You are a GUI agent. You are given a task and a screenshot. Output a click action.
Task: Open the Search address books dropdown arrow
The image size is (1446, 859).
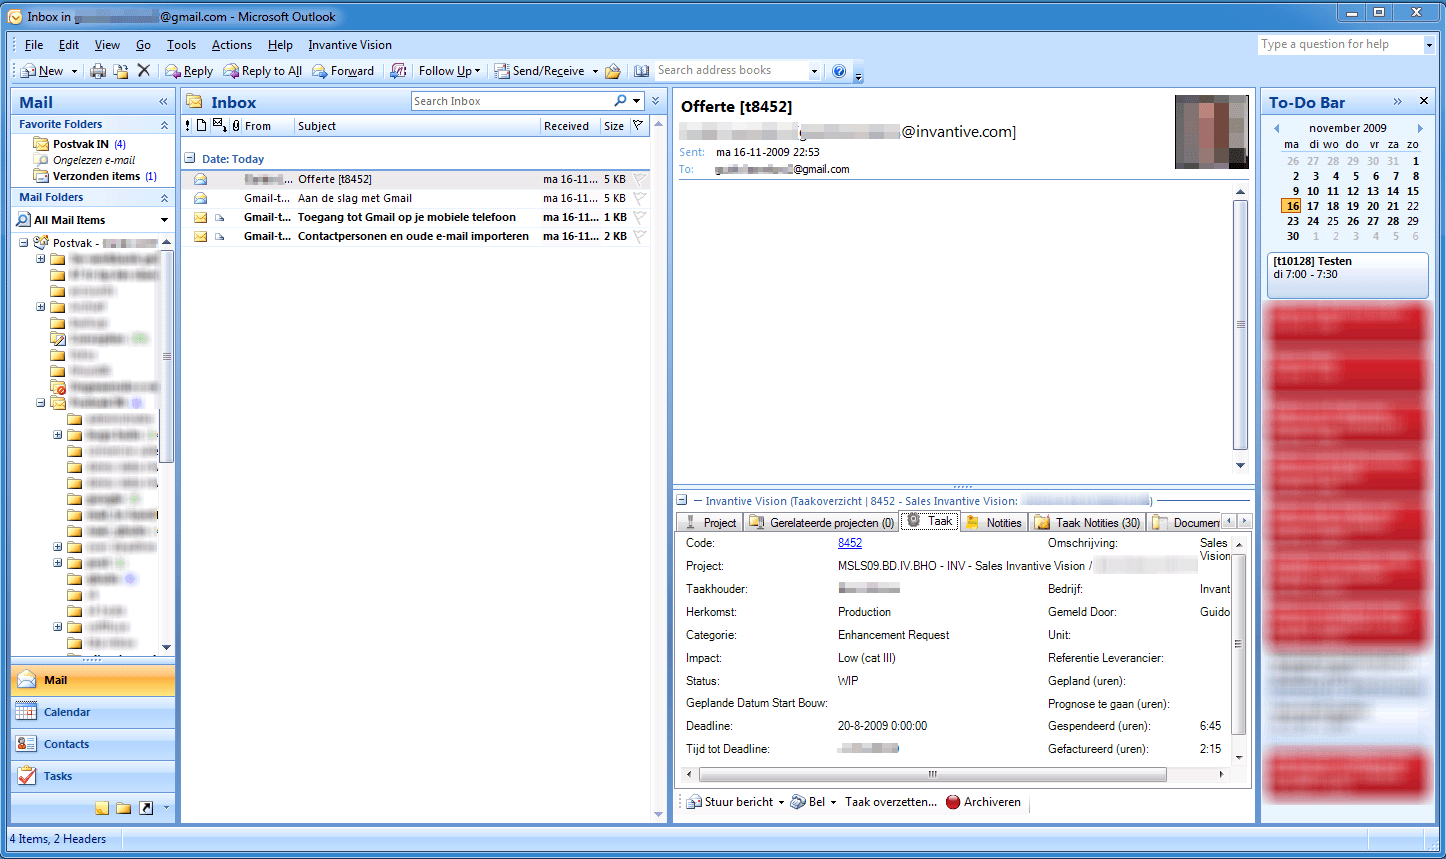tap(814, 71)
